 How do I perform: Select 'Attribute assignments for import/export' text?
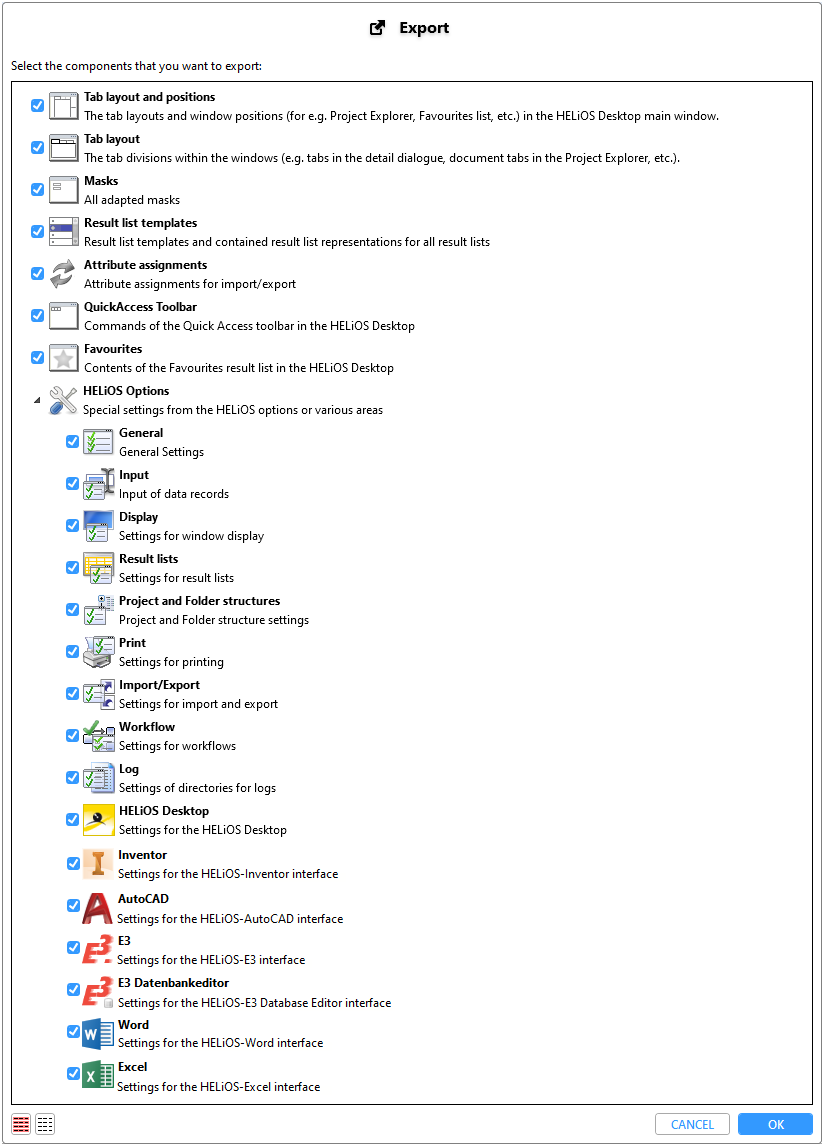190,284
